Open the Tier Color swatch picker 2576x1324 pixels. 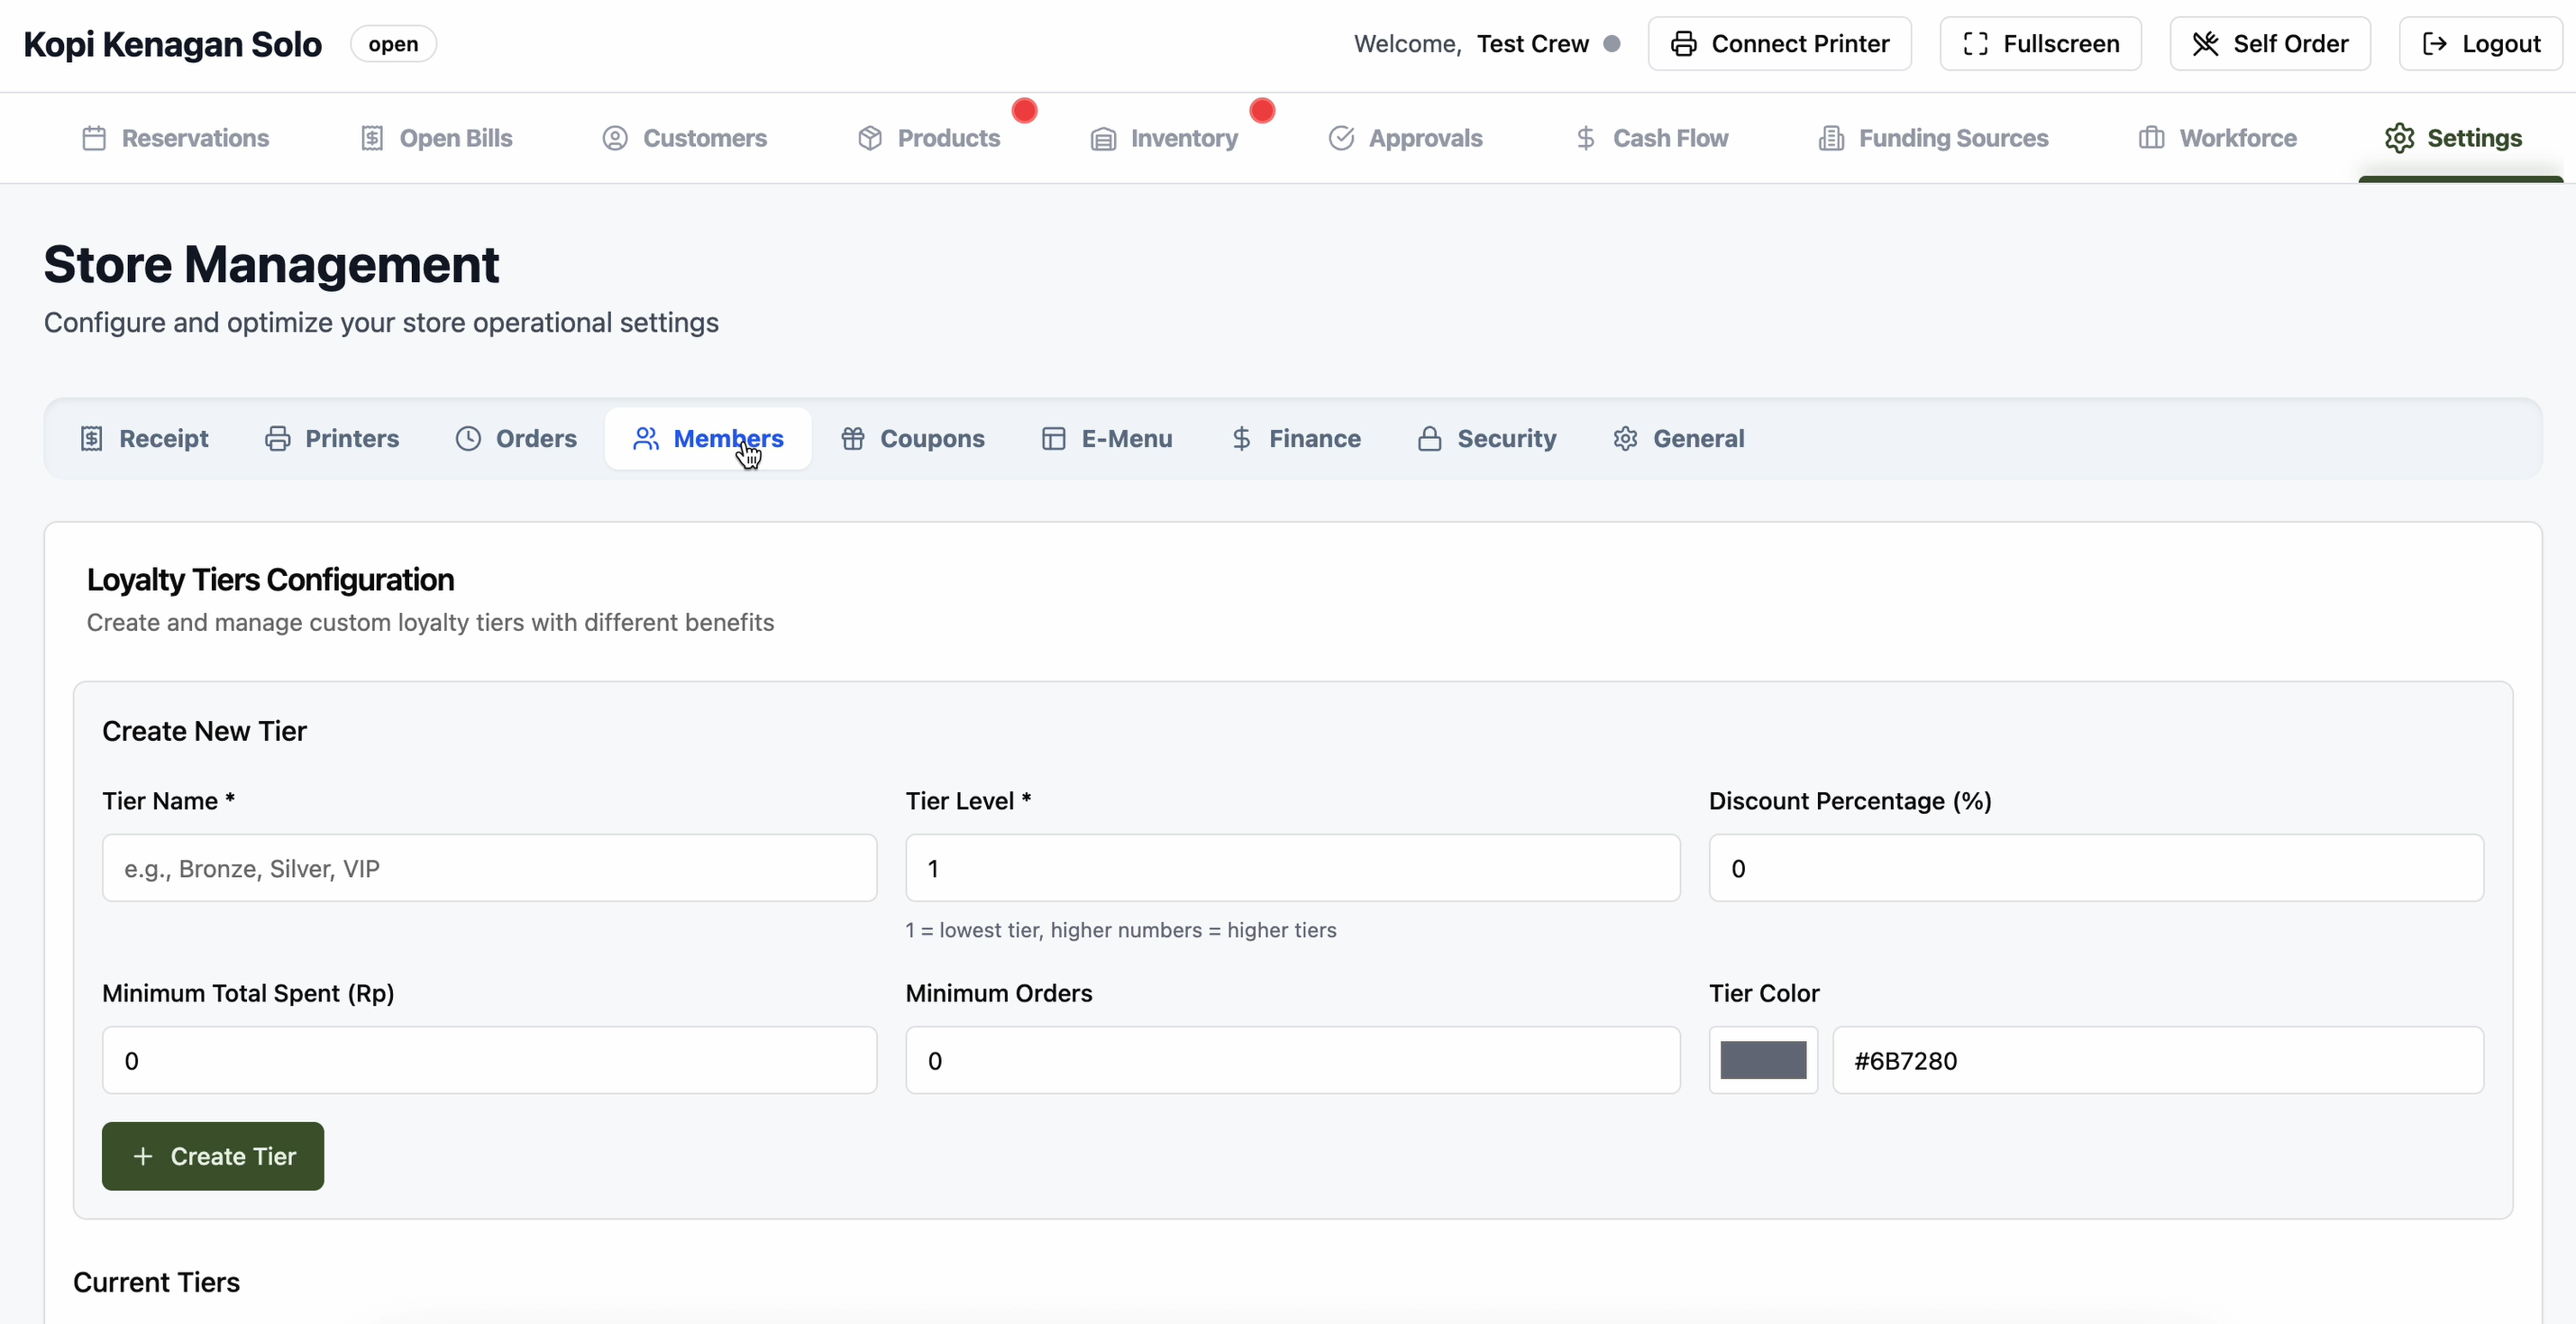1762,1060
